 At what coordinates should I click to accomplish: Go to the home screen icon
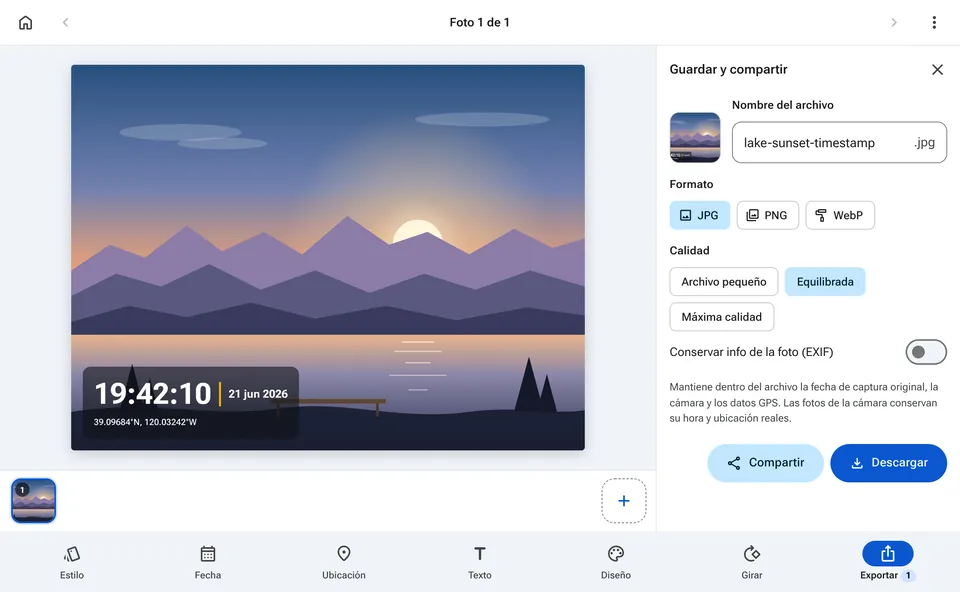tap(25, 23)
